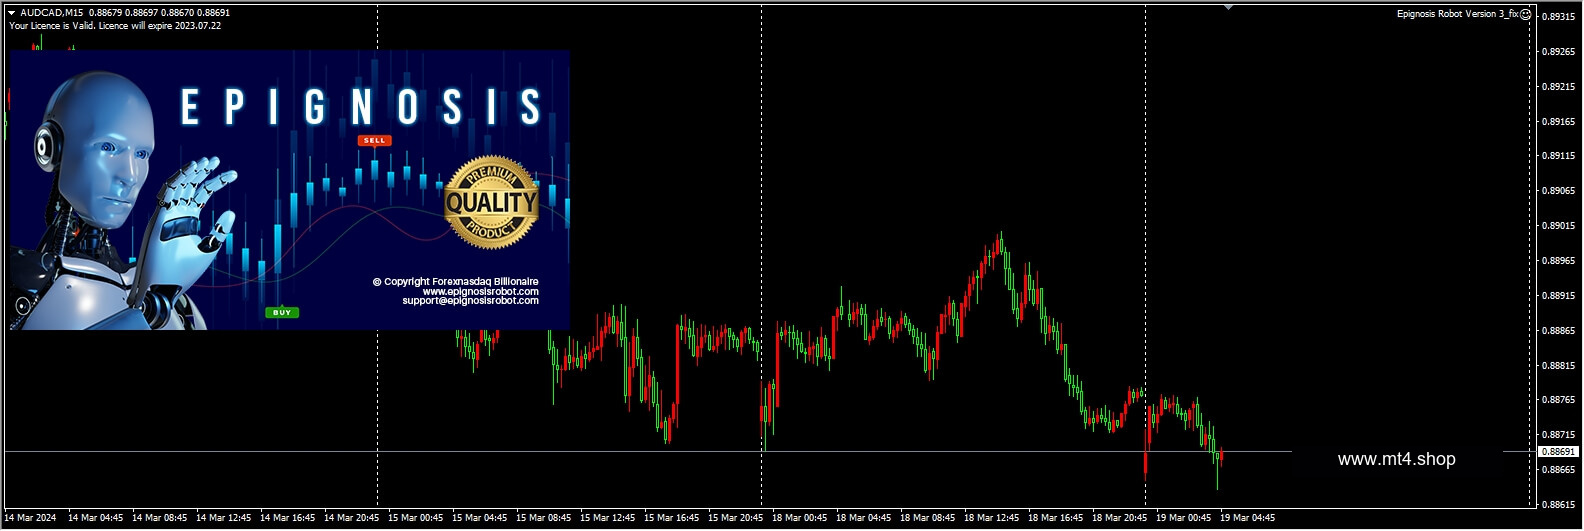Click the 0.88865 price axis label
Image resolution: width=1584 pixels, height=531 pixels.
[x=1559, y=331]
